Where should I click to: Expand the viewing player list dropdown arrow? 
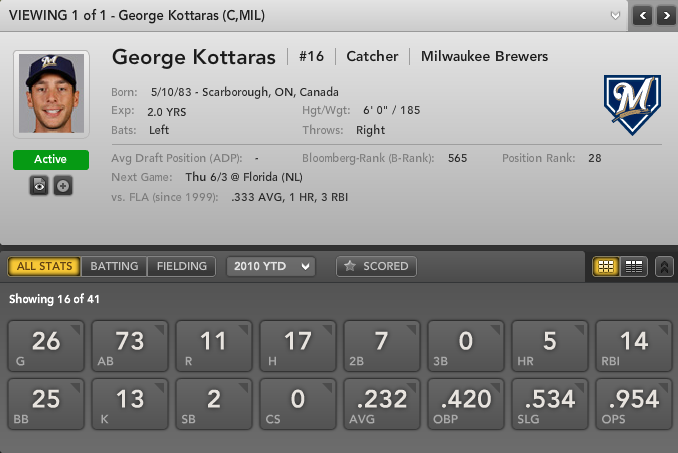point(616,16)
